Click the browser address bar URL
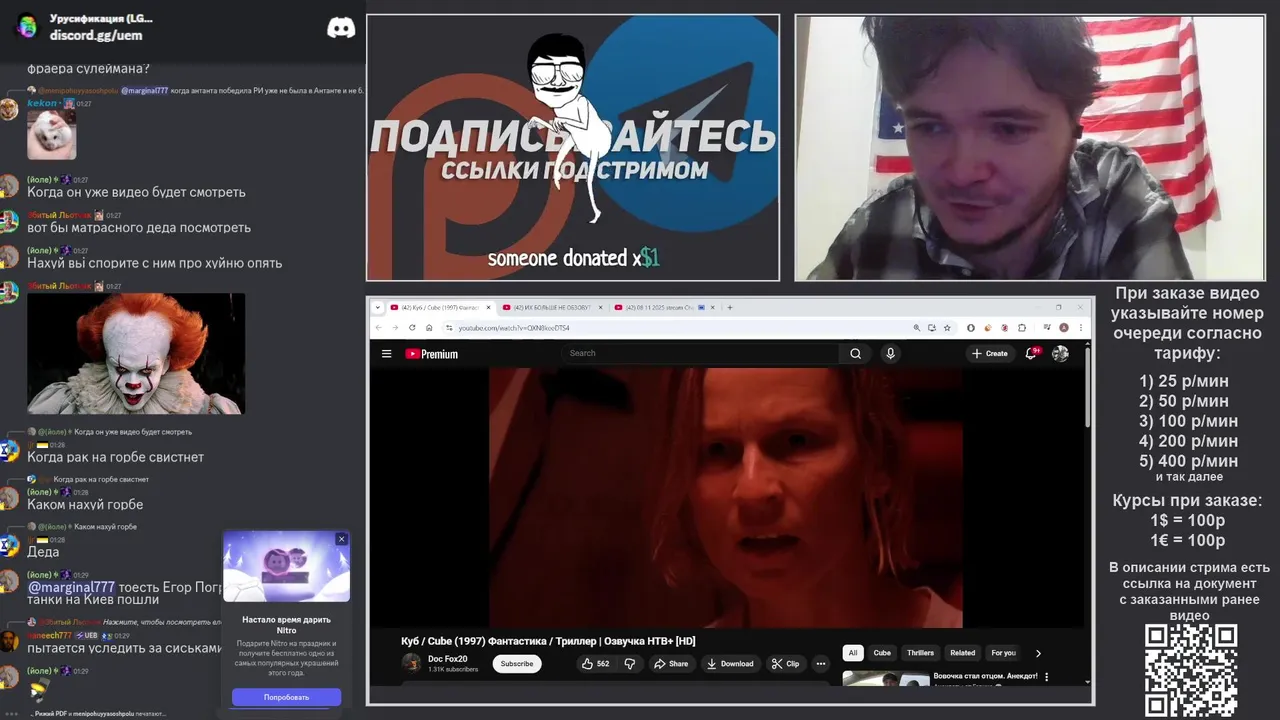 pos(514,328)
